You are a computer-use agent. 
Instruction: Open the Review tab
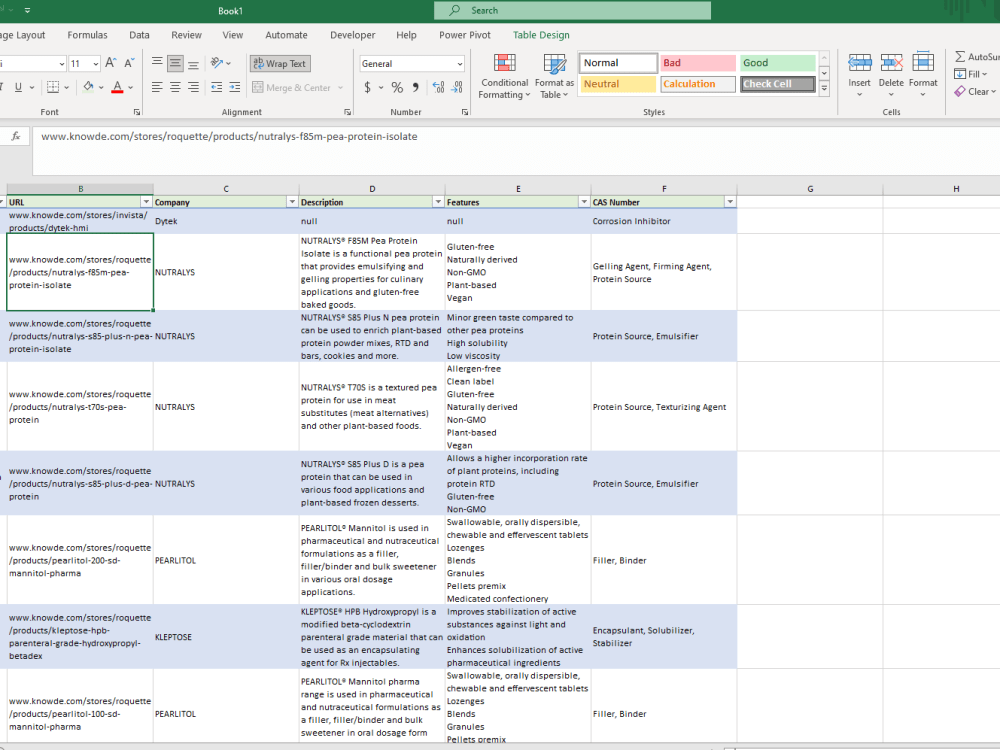coord(186,35)
